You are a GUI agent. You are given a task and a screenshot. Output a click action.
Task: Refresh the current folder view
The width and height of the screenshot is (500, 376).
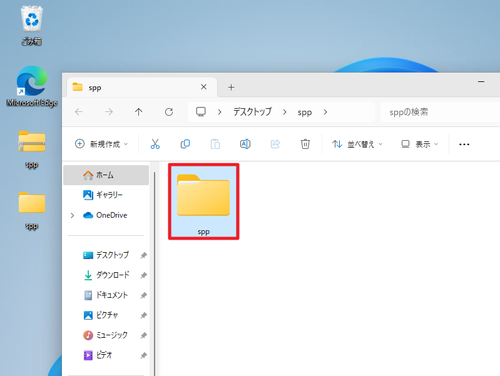pyautogui.click(x=169, y=112)
